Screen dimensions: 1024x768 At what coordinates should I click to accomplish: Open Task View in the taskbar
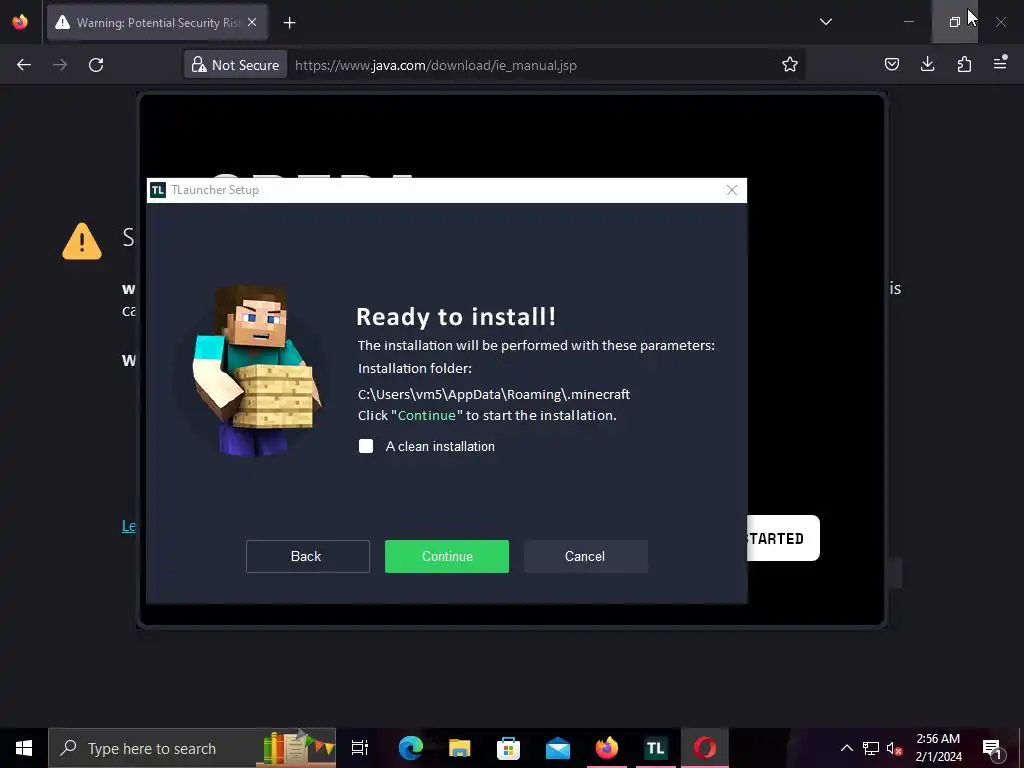360,748
